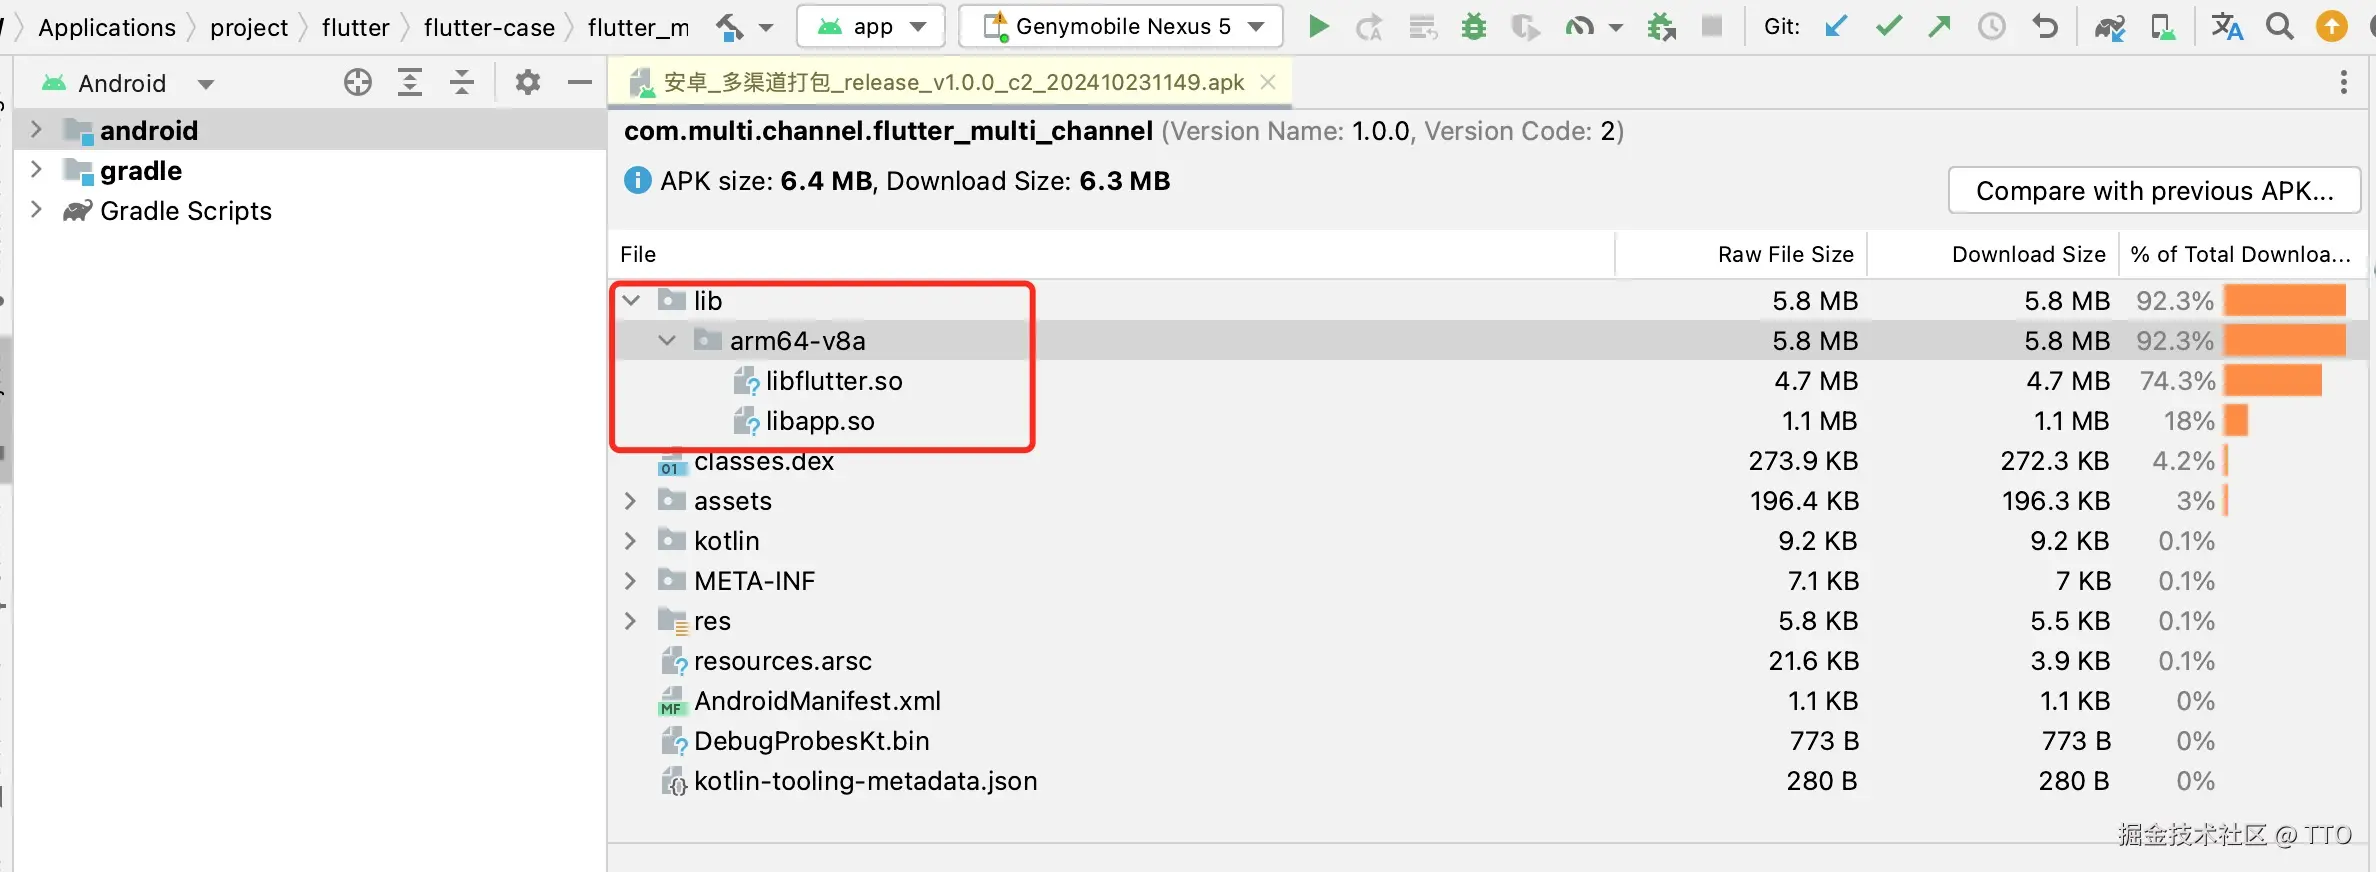Collapse the lib folder
This screenshot has width=2376, height=872.
point(631,300)
